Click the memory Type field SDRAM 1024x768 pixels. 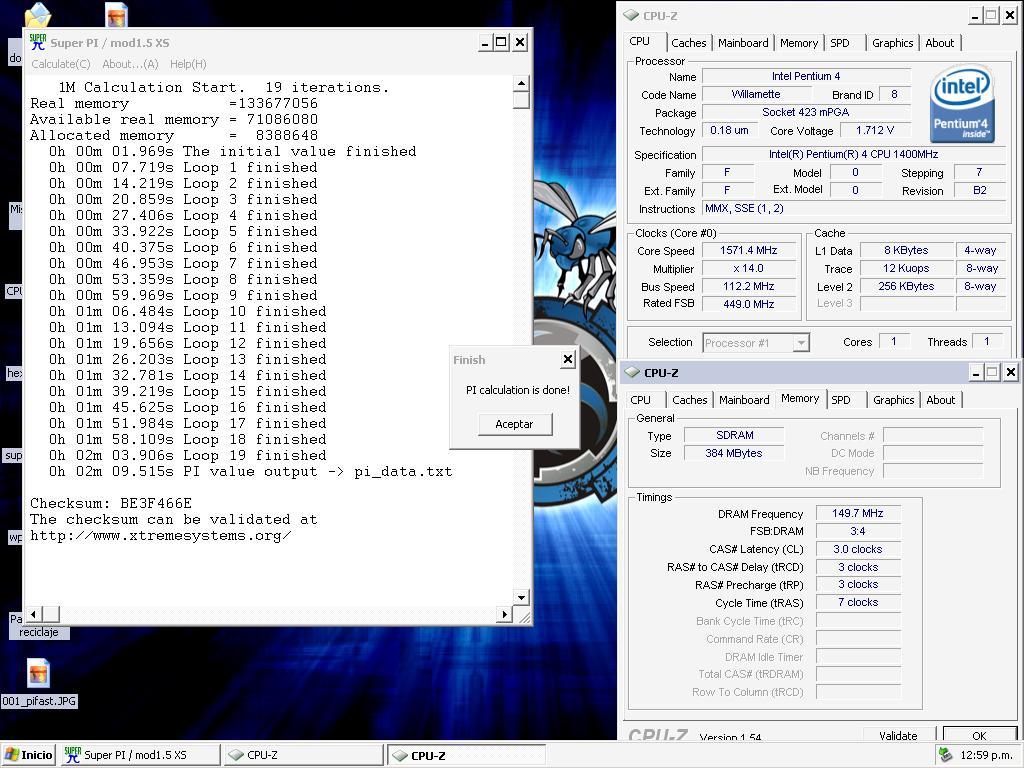[734, 435]
